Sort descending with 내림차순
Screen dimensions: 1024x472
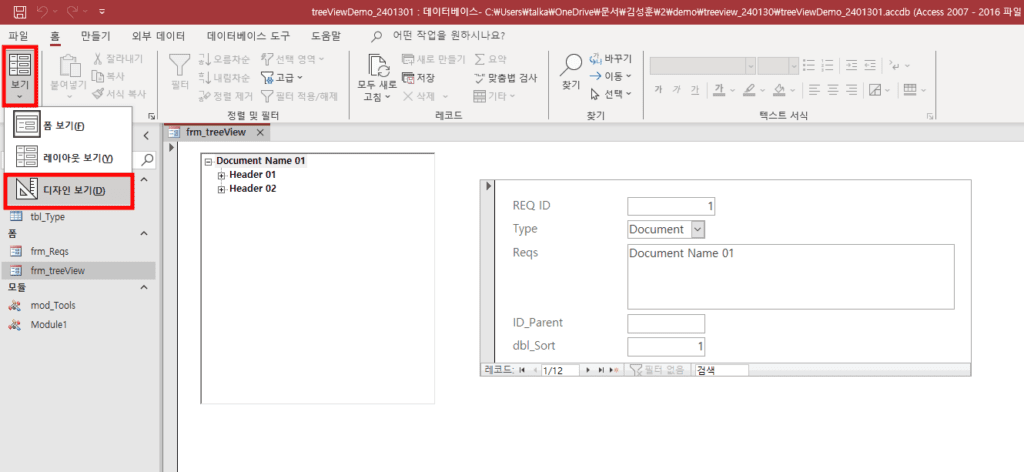point(224,78)
